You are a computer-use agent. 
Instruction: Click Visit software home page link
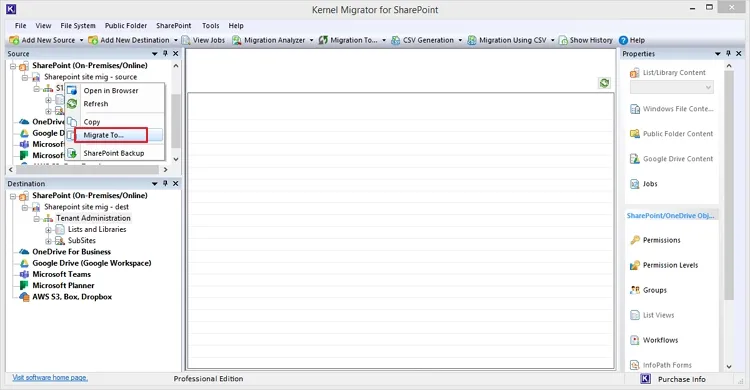pos(50,378)
